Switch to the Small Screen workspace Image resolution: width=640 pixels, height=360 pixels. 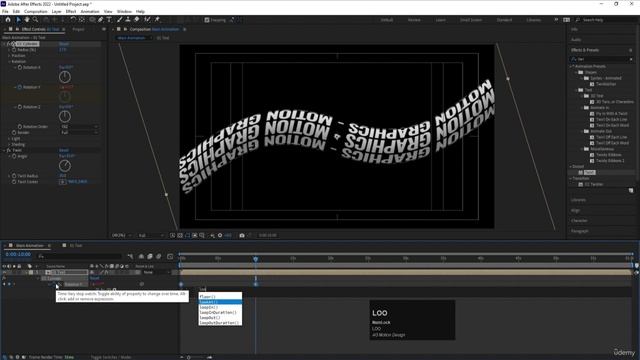click(471, 20)
